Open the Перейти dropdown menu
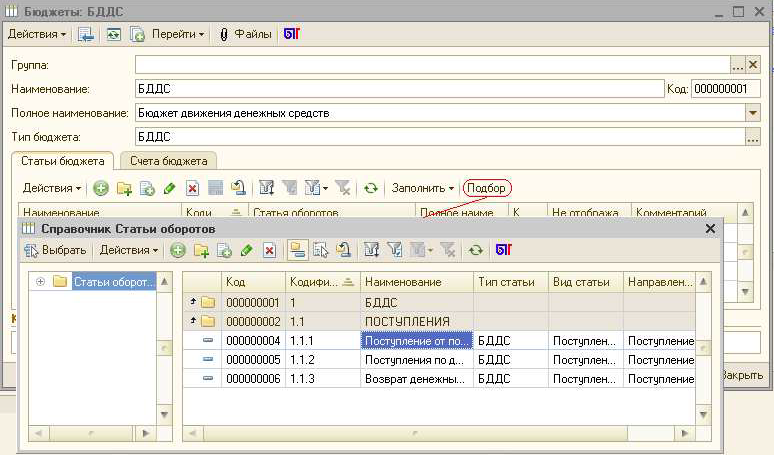 pos(178,34)
